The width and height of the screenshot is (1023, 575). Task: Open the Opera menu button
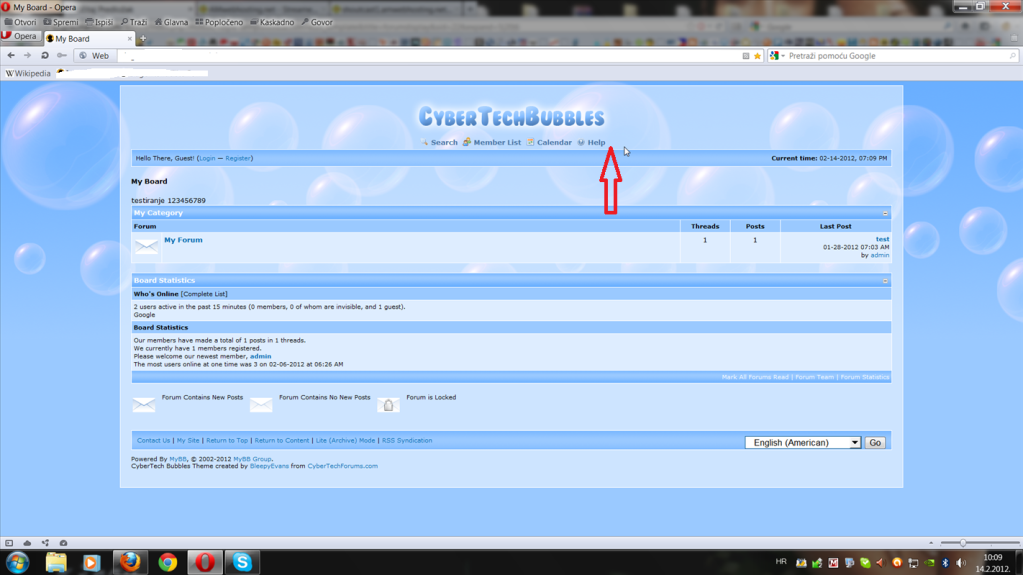tap(20, 37)
